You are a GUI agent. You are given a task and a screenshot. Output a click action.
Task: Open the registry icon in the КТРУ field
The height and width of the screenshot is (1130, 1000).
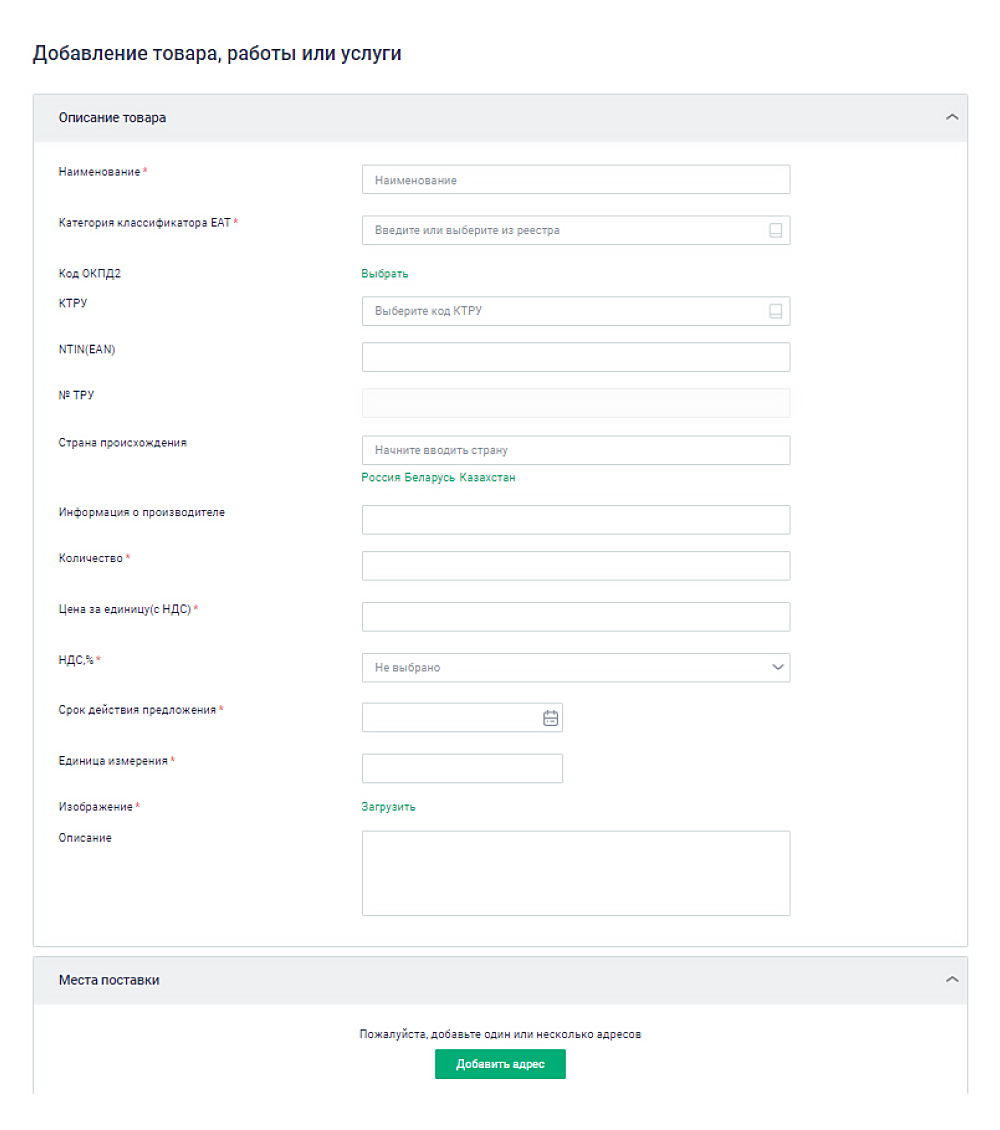[775, 311]
